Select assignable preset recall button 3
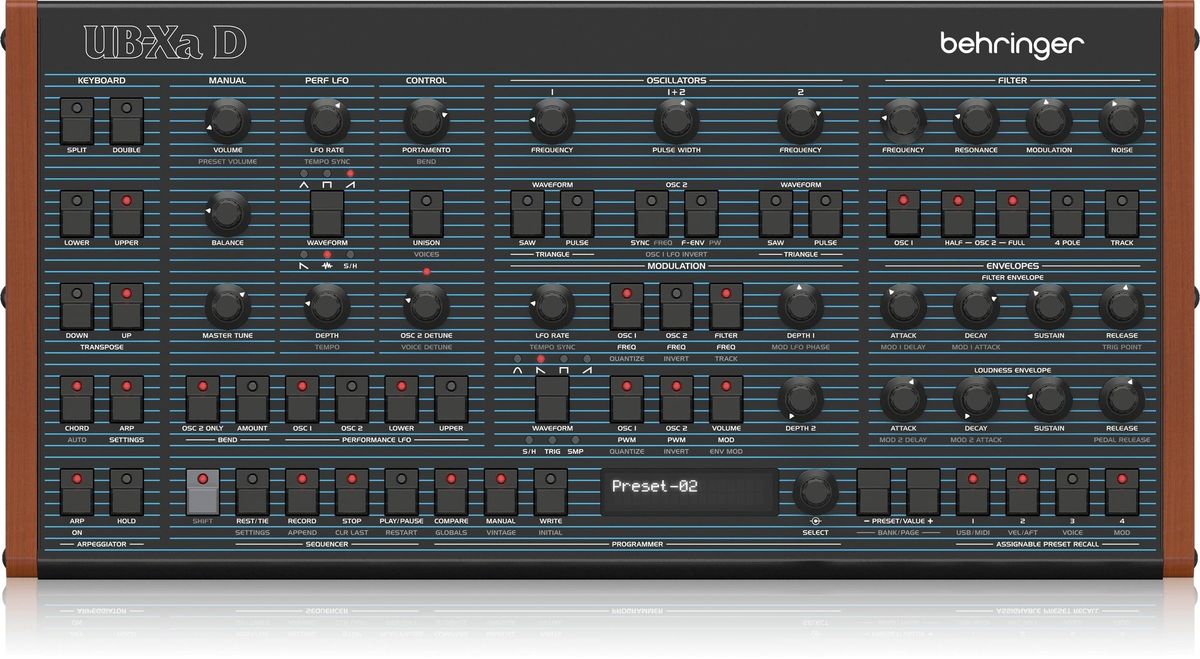 click(x=1072, y=491)
